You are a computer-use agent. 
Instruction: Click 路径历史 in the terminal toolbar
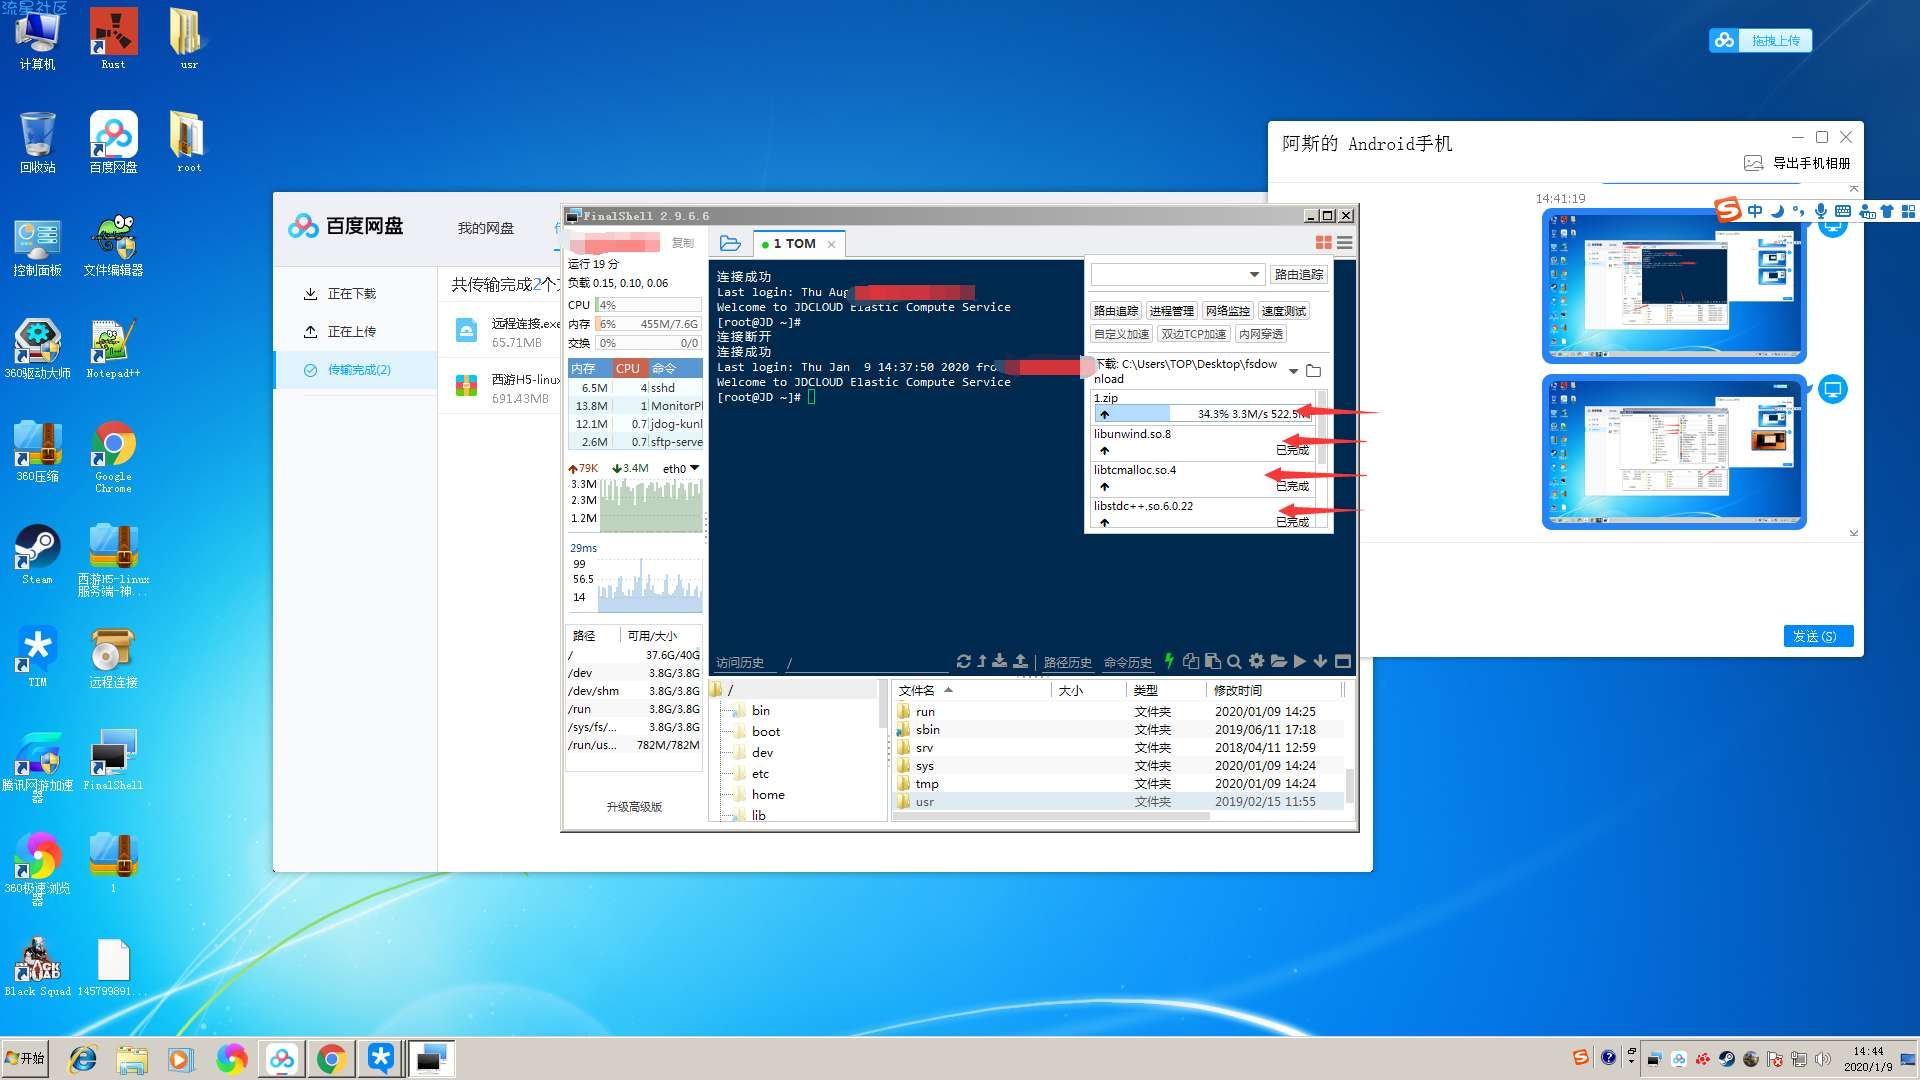1067,662
